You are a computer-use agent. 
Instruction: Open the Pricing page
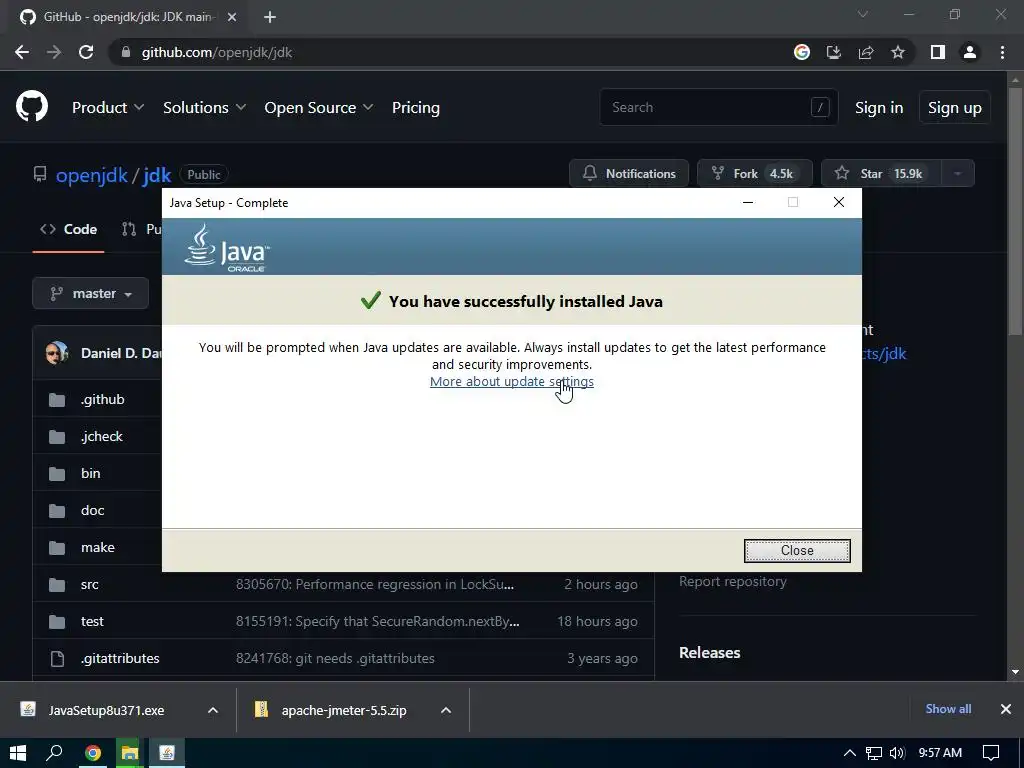click(415, 108)
